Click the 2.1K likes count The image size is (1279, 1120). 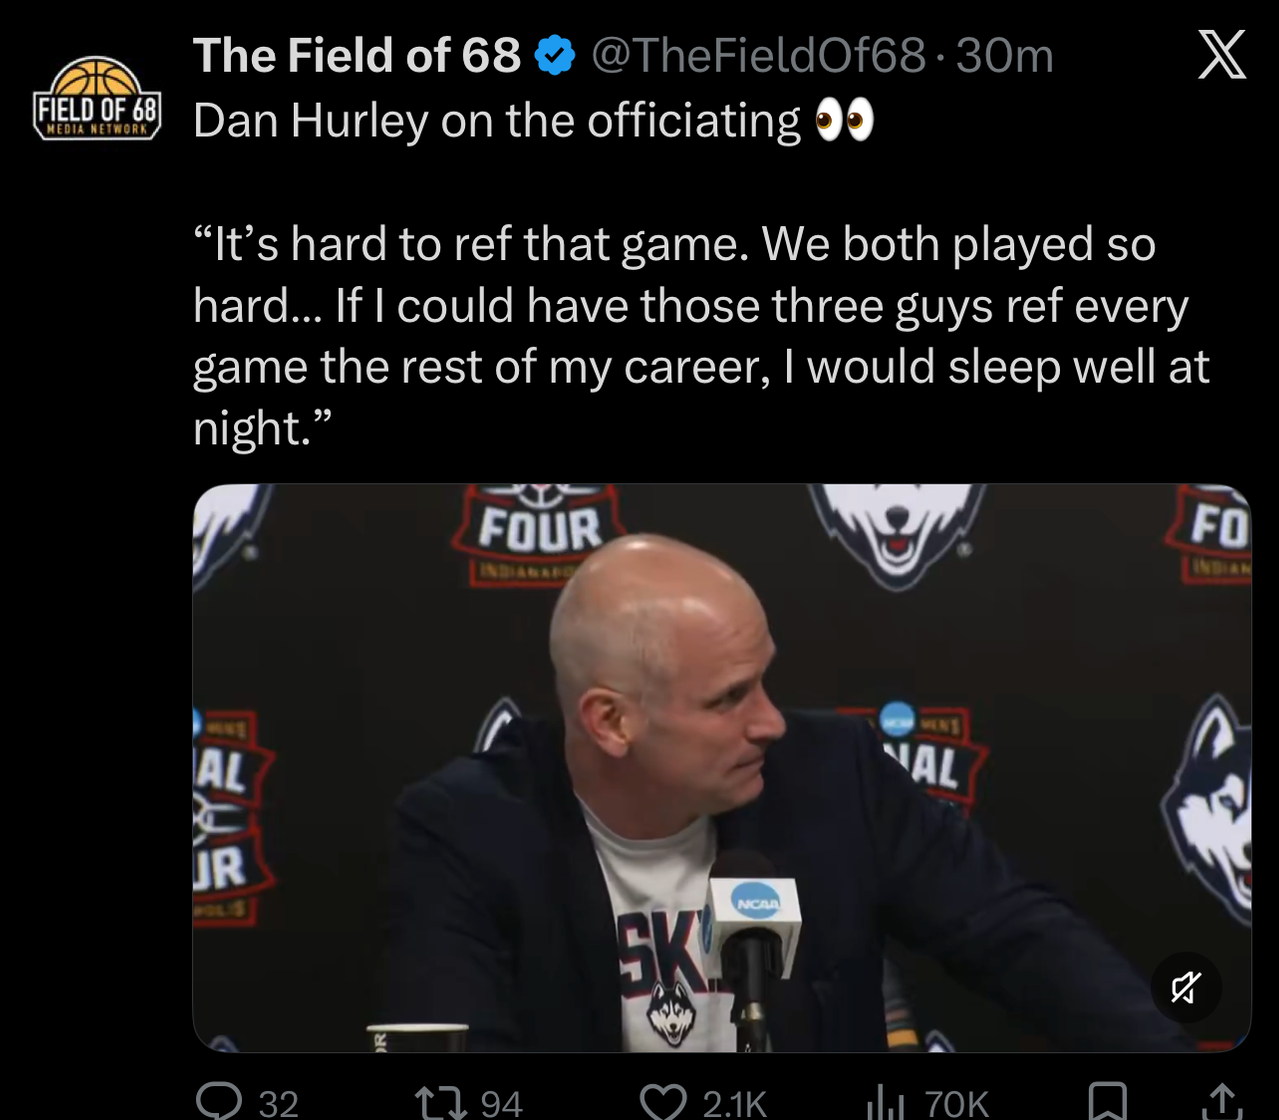735,1103
